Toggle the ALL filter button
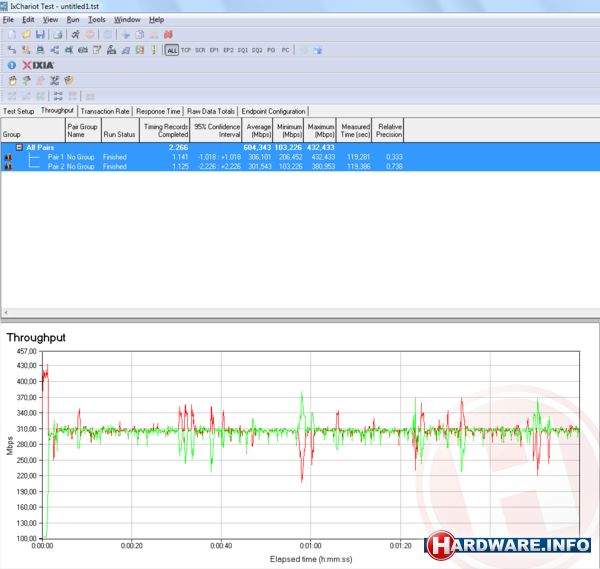Screen dimensions: 600x569 pyautogui.click(x=172, y=50)
